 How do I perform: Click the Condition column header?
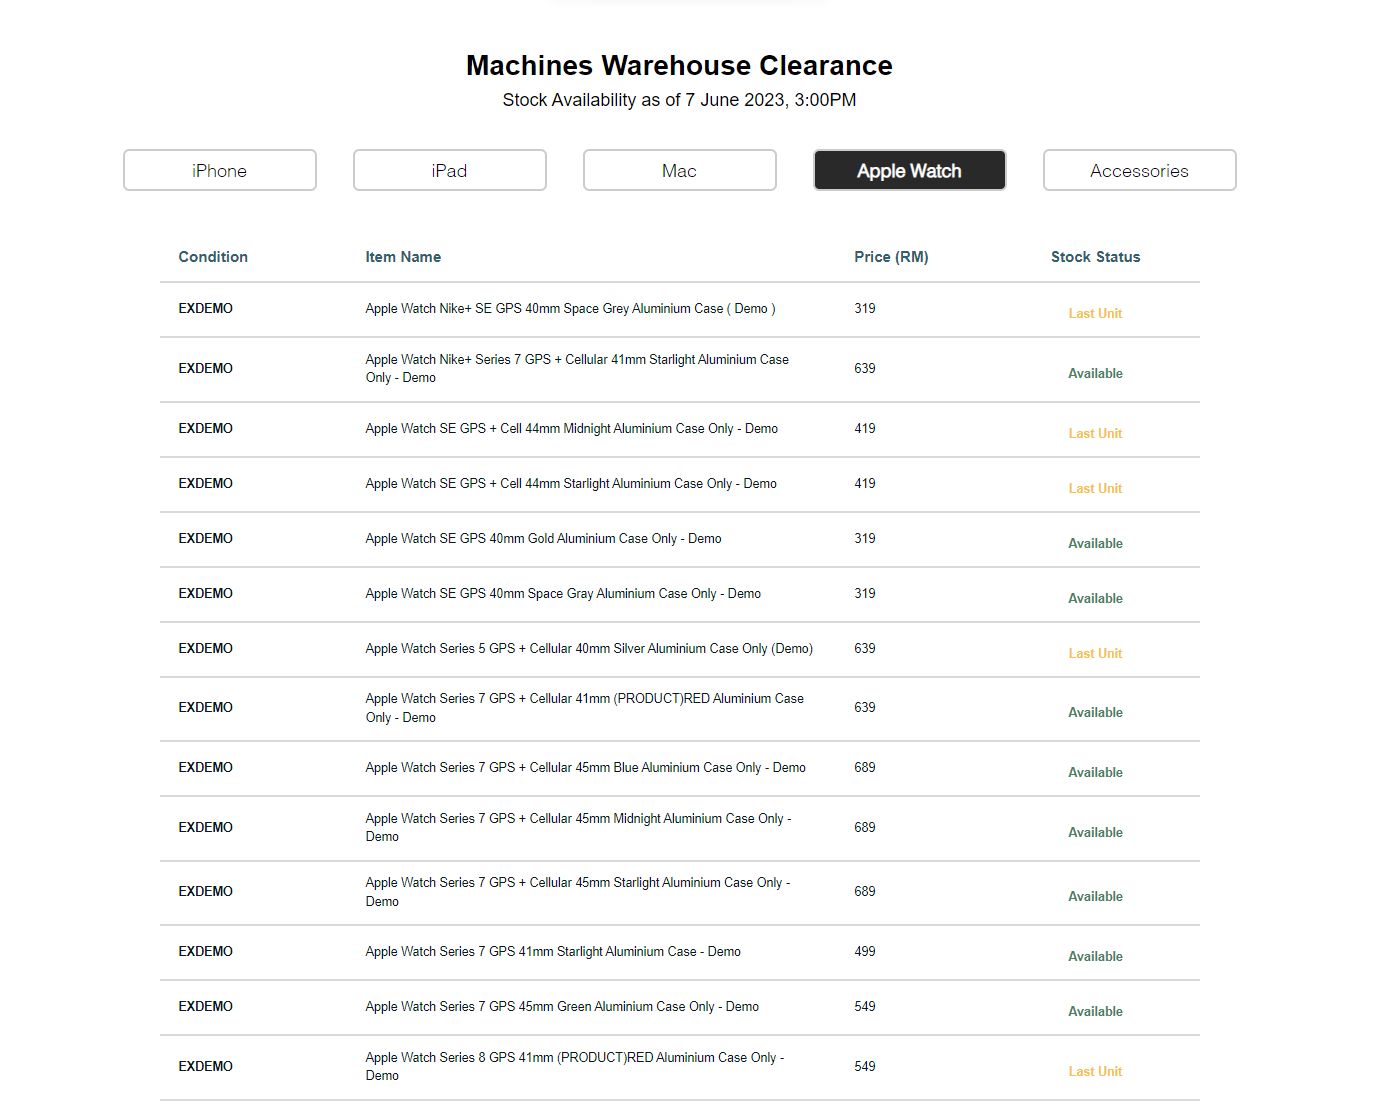(213, 257)
